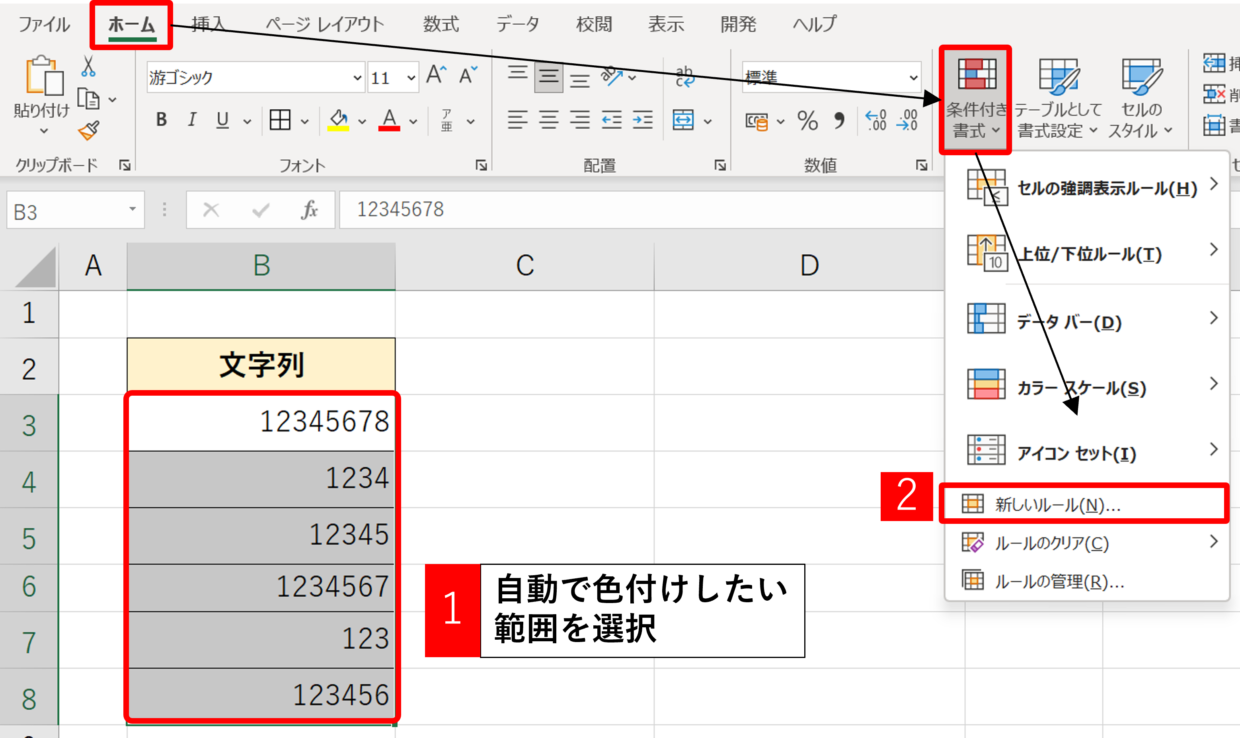Screen dimensions: 1240x738
Task: Click the Merge and Center cells icon
Action: [x=684, y=121]
